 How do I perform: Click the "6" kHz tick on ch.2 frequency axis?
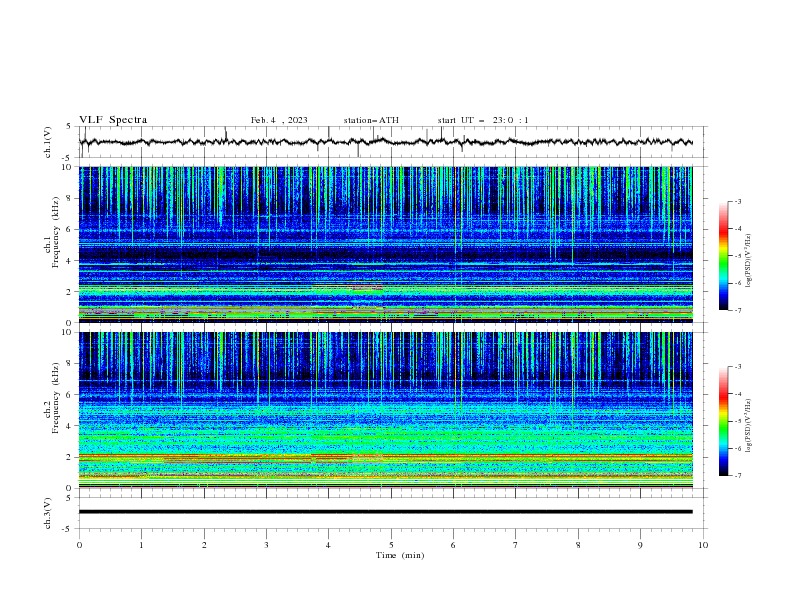(70, 394)
